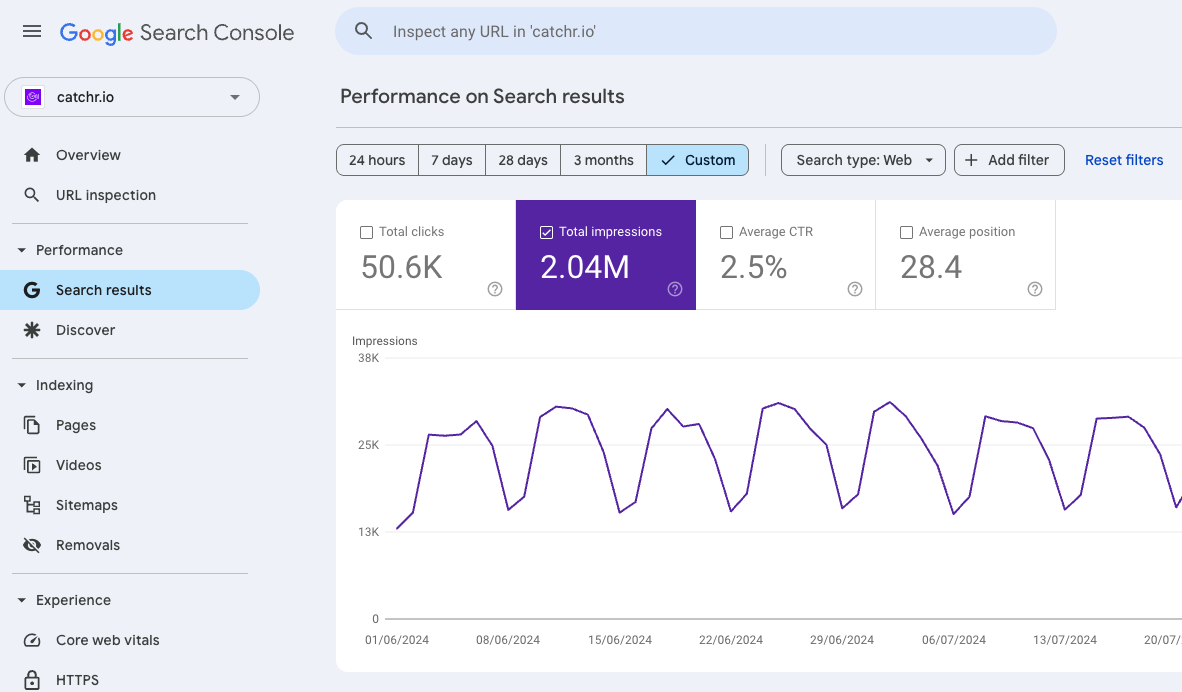Open Search results report
The image size is (1182, 692).
pyautogui.click(x=130, y=290)
